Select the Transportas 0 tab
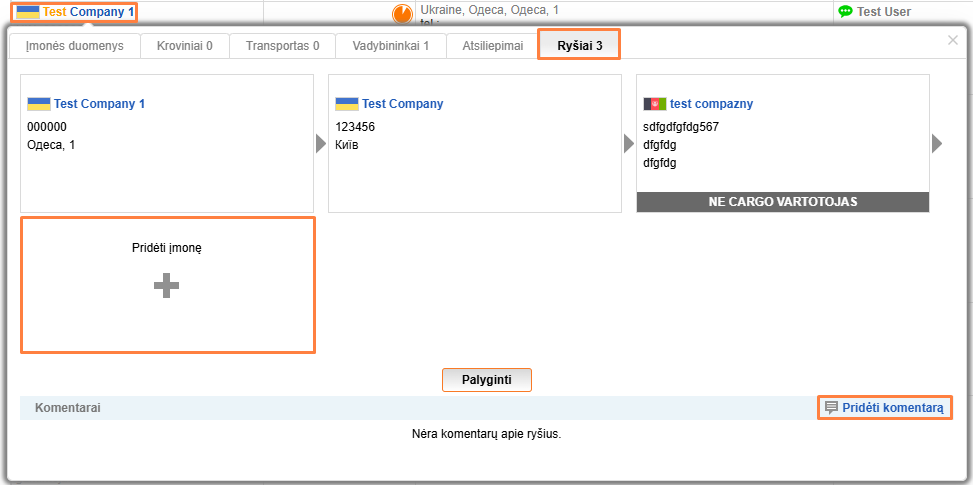This screenshot has width=973, height=485. (x=282, y=46)
